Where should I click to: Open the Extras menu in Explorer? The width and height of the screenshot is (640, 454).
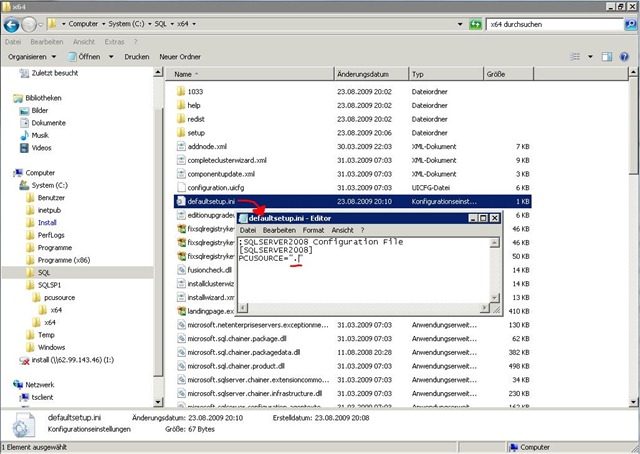click(116, 42)
